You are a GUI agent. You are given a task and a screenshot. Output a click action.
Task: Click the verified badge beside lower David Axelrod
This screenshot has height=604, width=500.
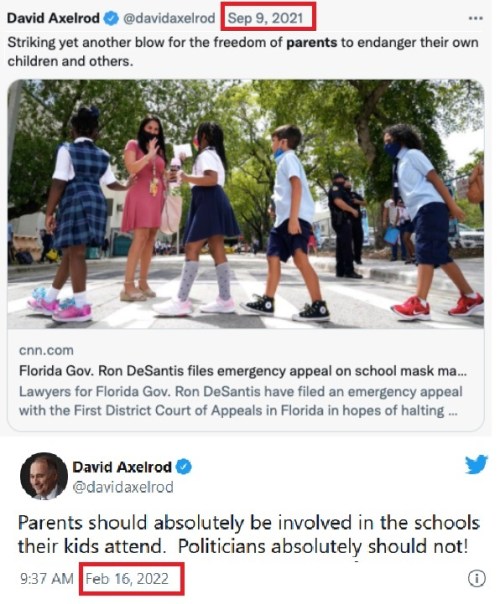tap(184, 467)
